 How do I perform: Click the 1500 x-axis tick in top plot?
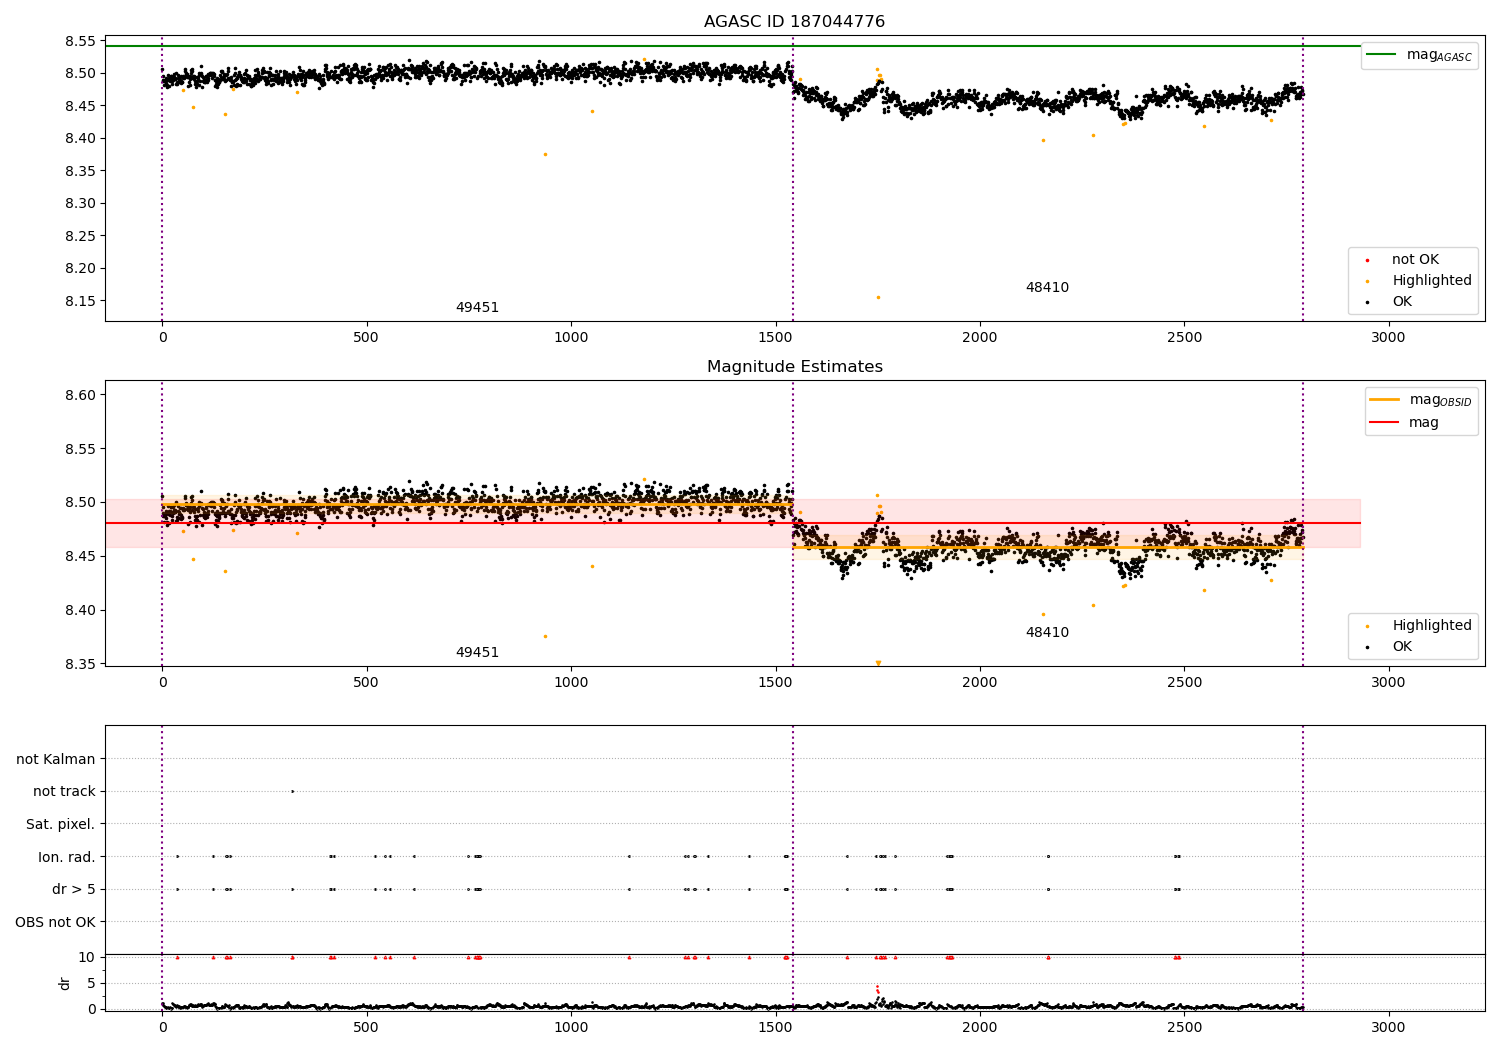775,338
